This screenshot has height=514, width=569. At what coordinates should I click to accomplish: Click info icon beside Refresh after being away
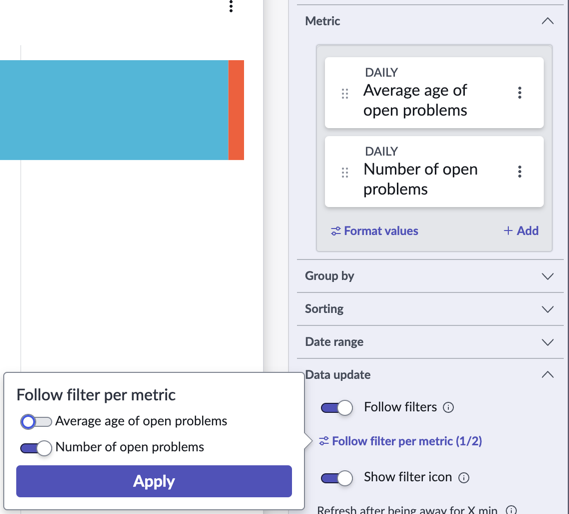tap(511, 510)
